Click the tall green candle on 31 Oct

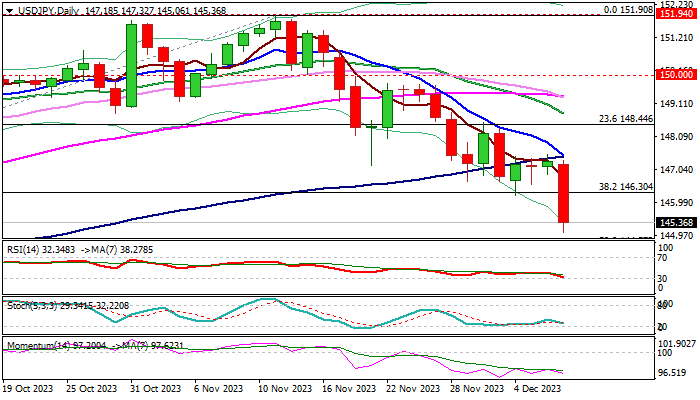point(131,65)
